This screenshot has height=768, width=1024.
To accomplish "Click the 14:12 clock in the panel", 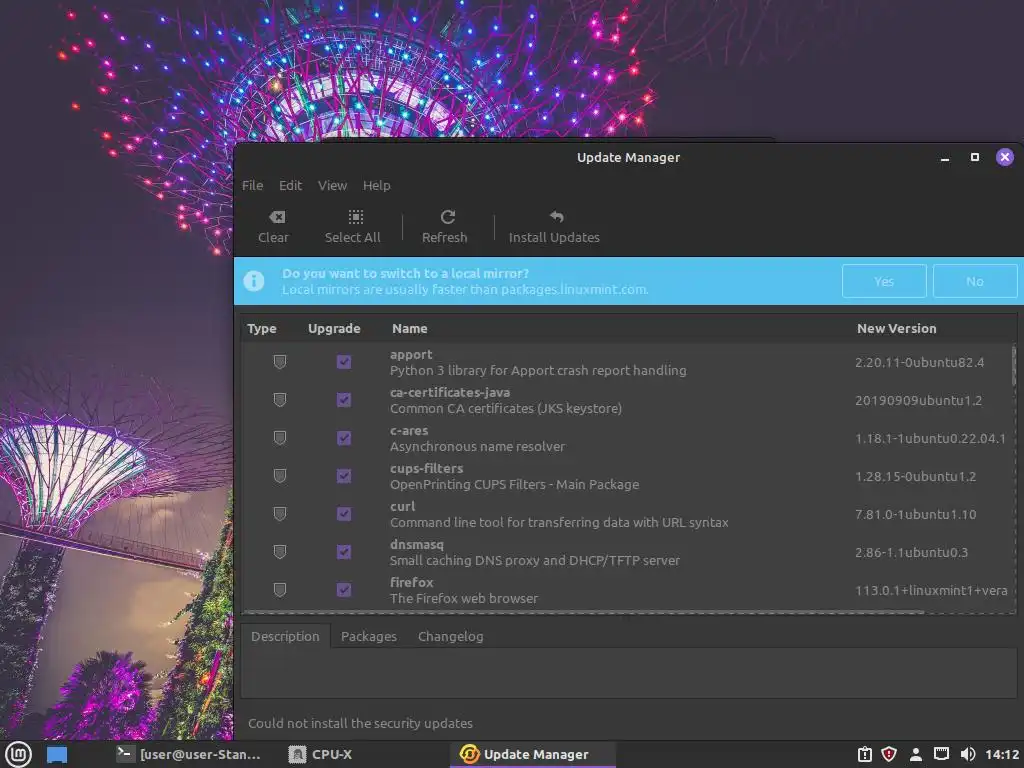I will coord(1002,754).
